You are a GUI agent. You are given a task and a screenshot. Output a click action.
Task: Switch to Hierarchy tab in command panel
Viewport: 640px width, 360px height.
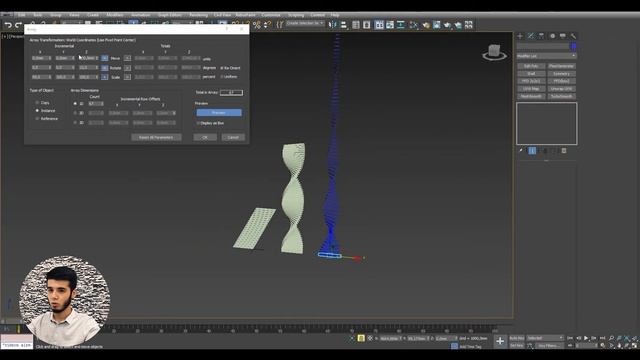(x=541, y=36)
